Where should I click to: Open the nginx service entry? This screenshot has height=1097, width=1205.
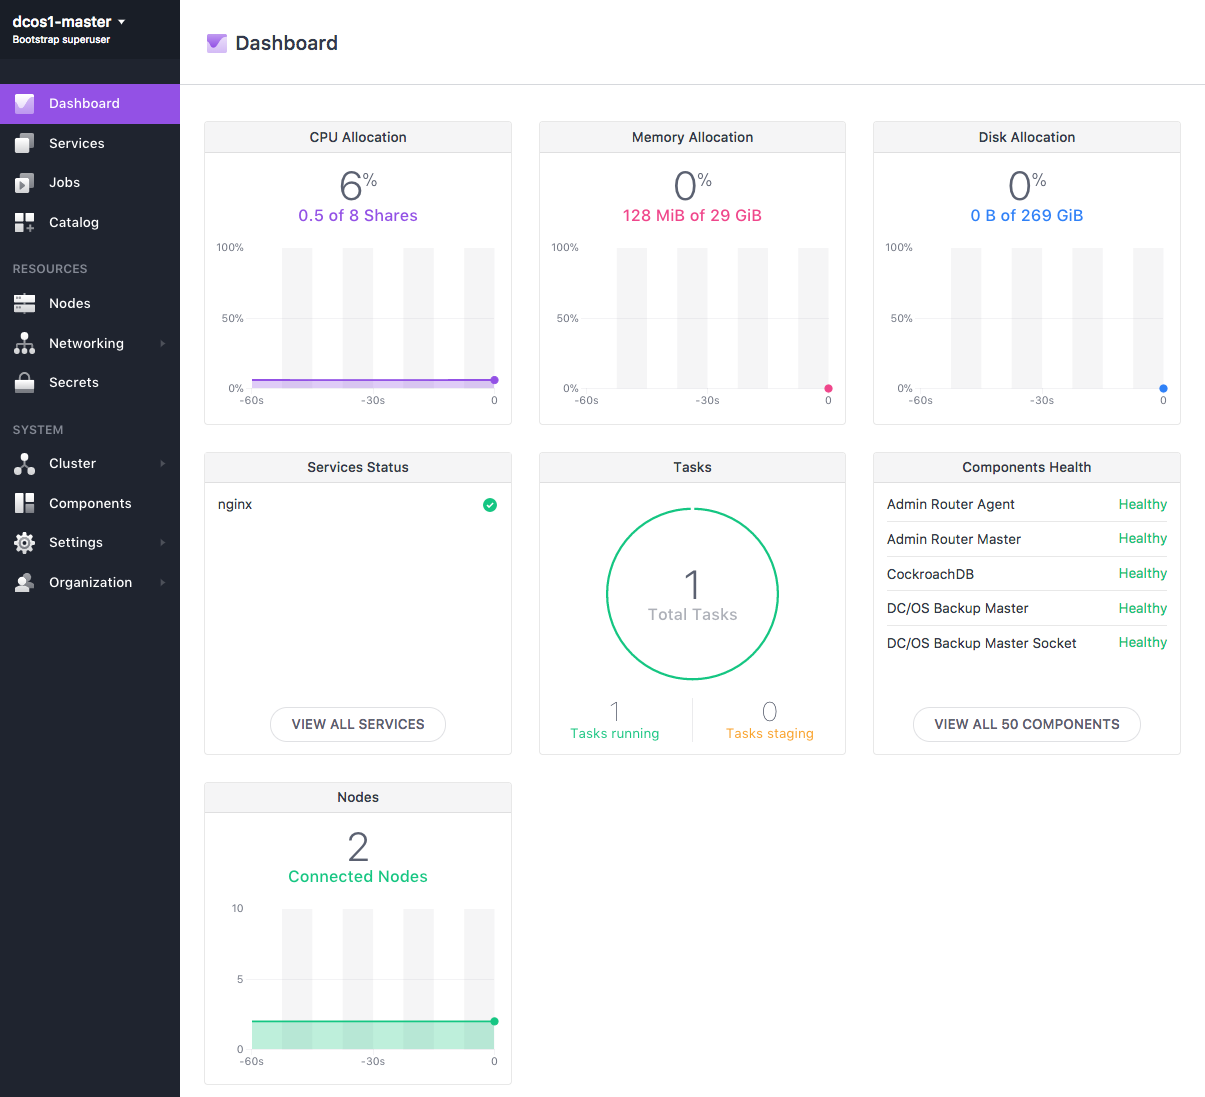click(x=358, y=505)
